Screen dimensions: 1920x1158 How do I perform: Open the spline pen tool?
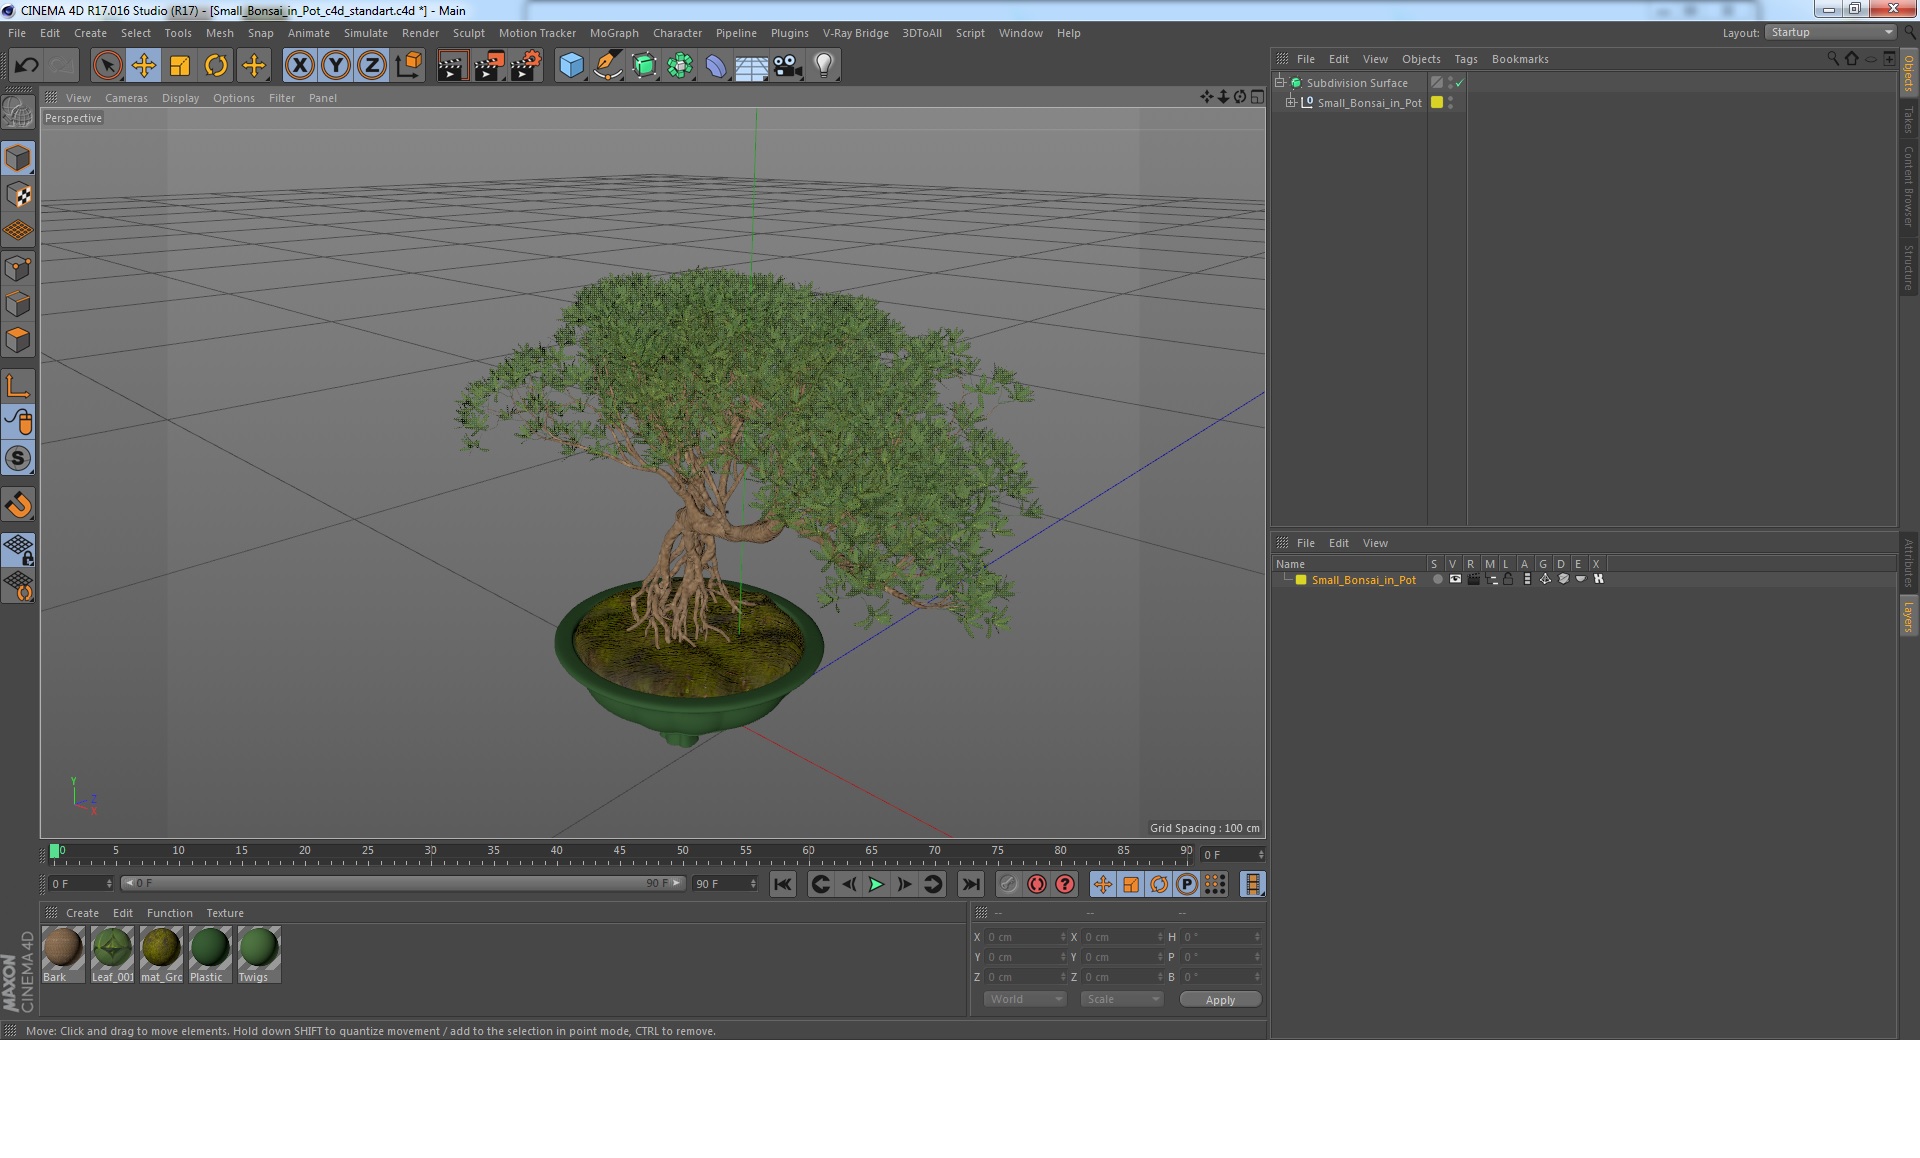coord(607,66)
